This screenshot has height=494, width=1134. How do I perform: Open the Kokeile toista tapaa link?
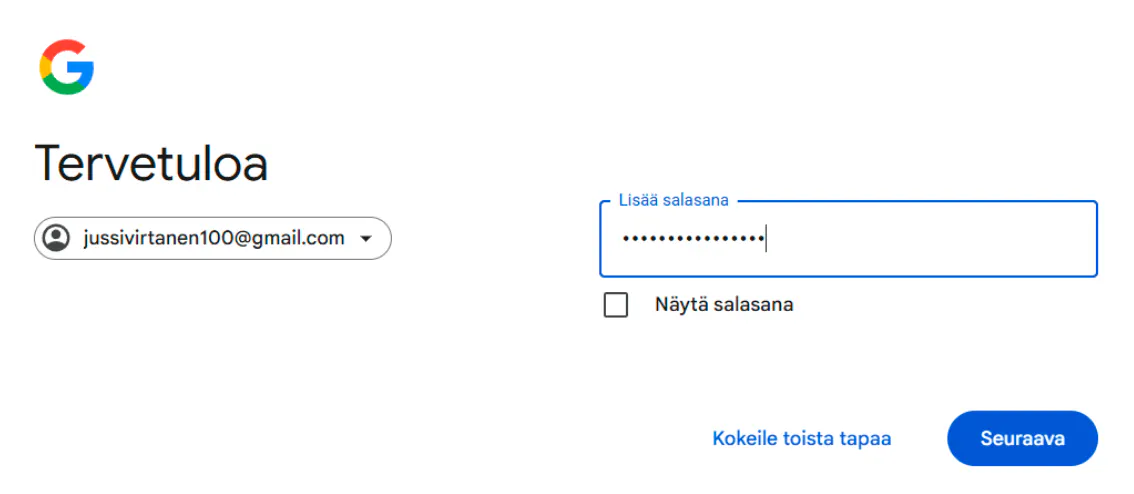point(801,438)
